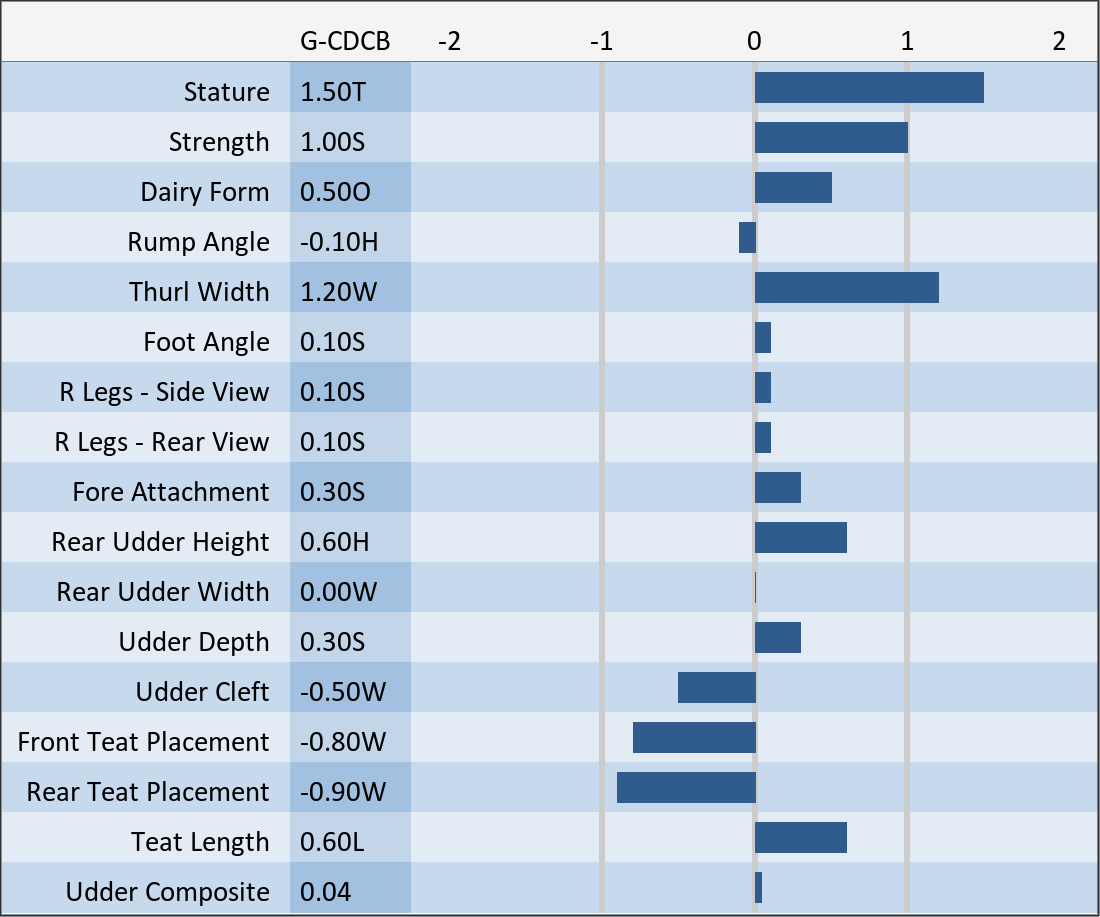Viewport: 1100px width, 917px height.
Task: Select the Rump Angle label
Action: pyautogui.click(x=199, y=242)
